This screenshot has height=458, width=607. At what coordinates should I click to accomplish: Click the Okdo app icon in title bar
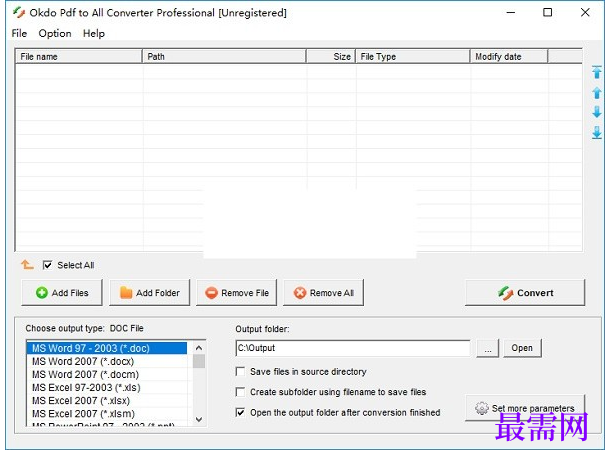tap(19, 13)
